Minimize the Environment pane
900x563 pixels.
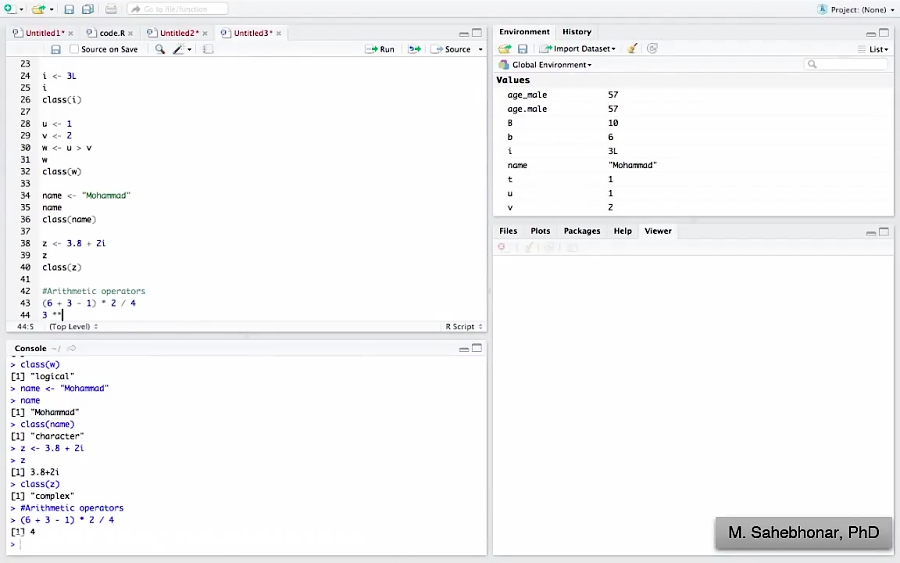[x=871, y=34]
